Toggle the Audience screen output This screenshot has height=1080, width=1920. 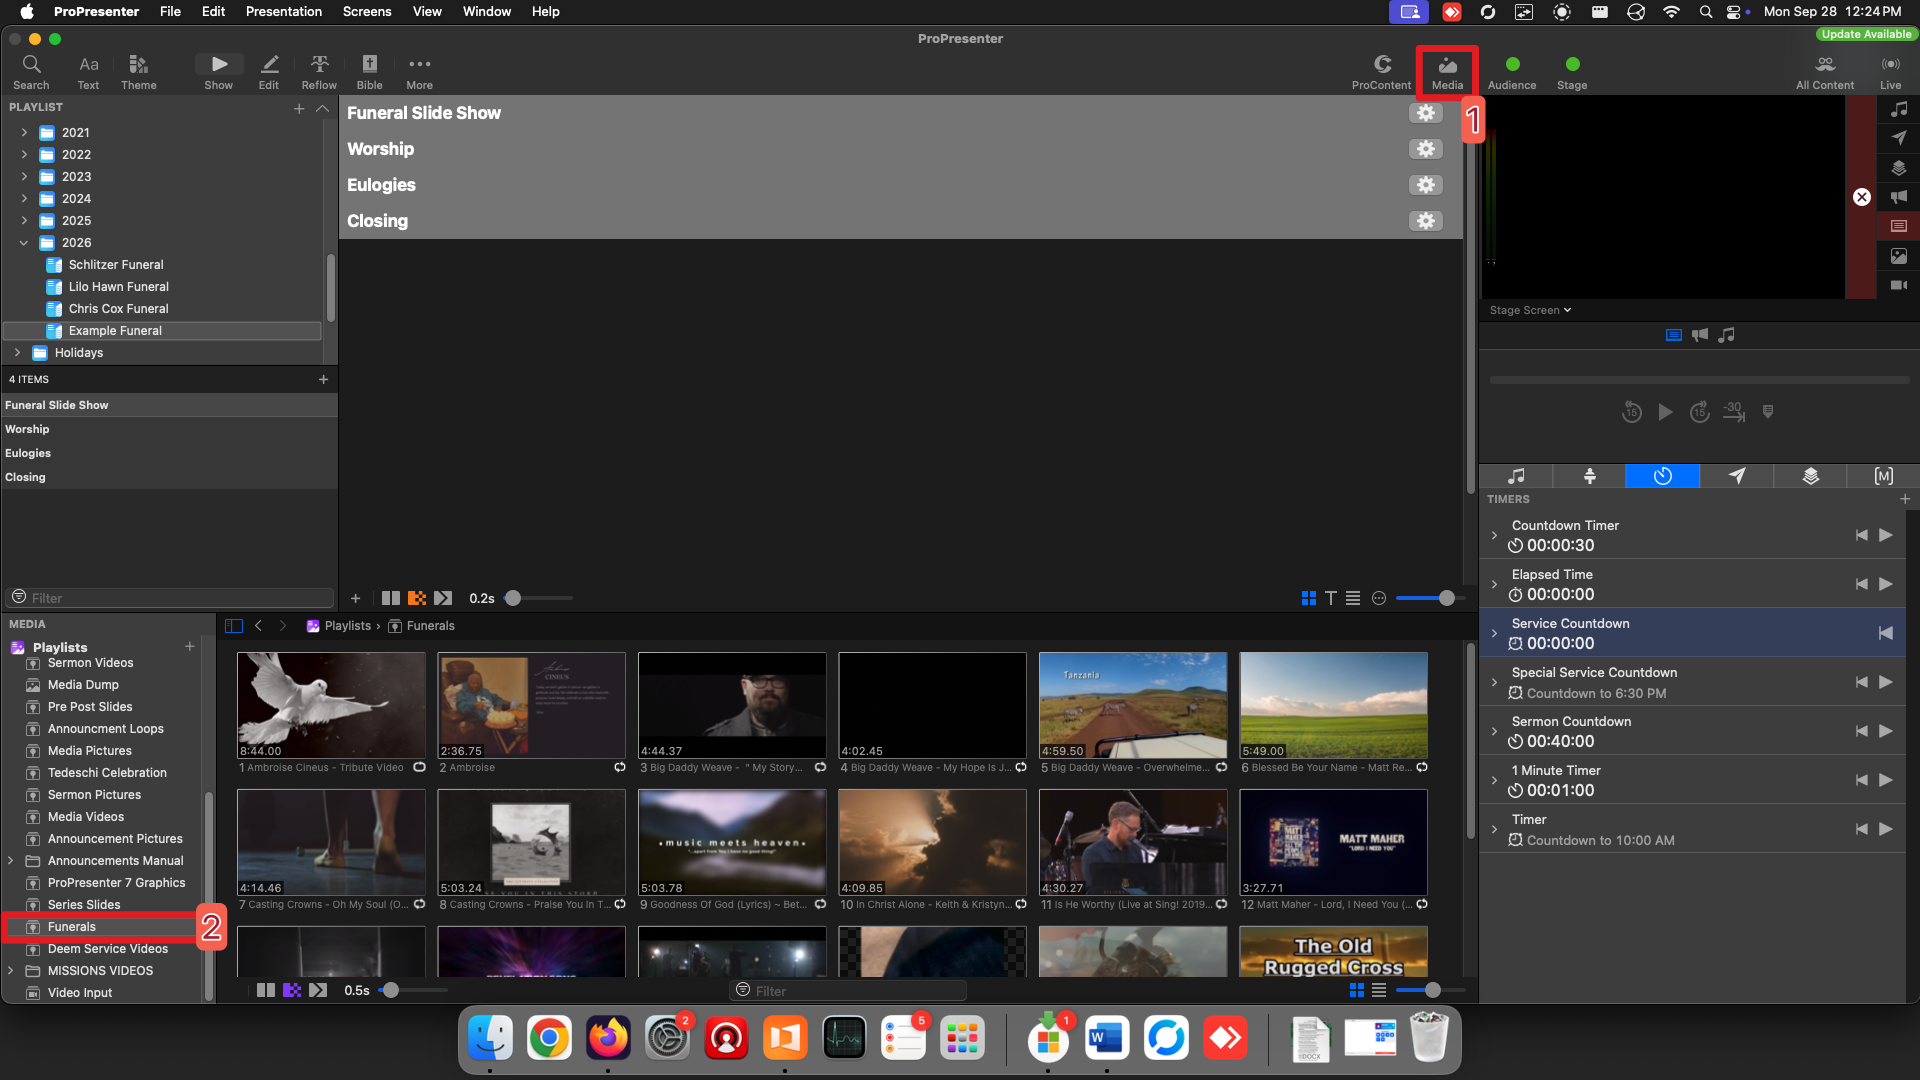(1512, 71)
